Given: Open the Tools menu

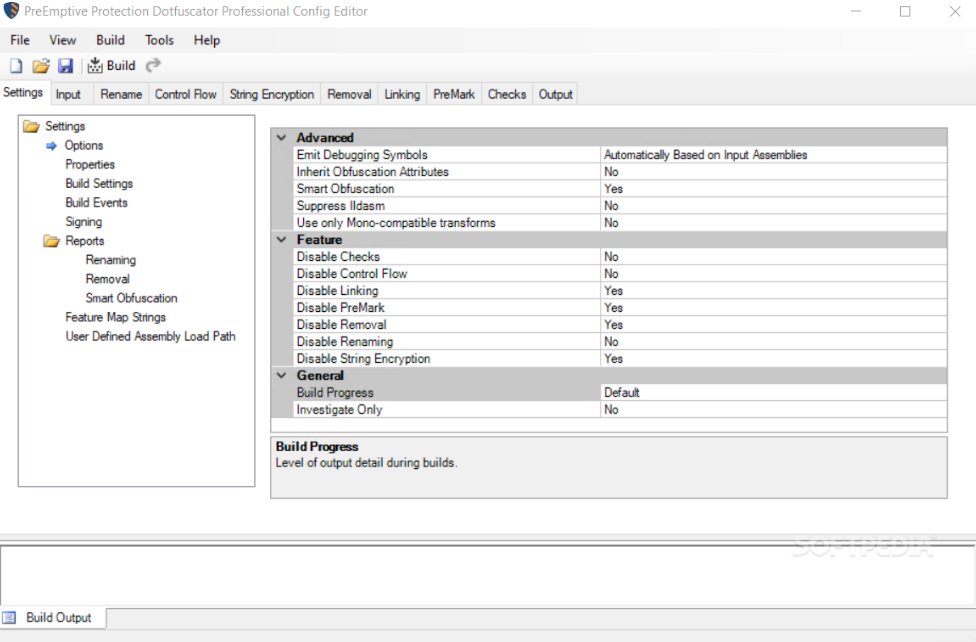Looking at the screenshot, I should pyautogui.click(x=159, y=40).
